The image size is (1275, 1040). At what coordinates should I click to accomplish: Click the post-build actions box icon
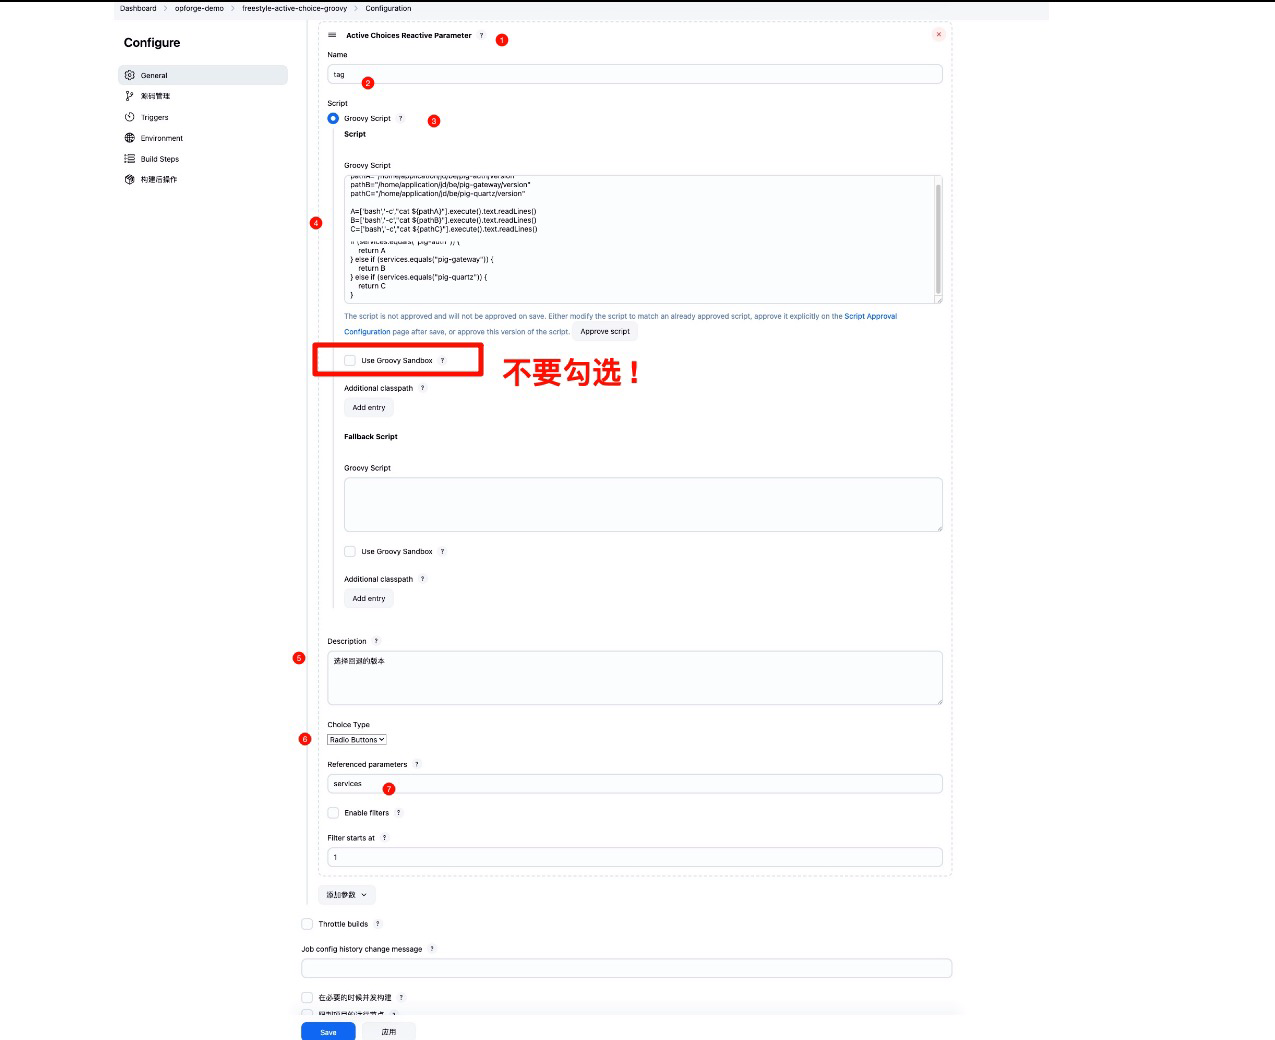(x=129, y=180)
